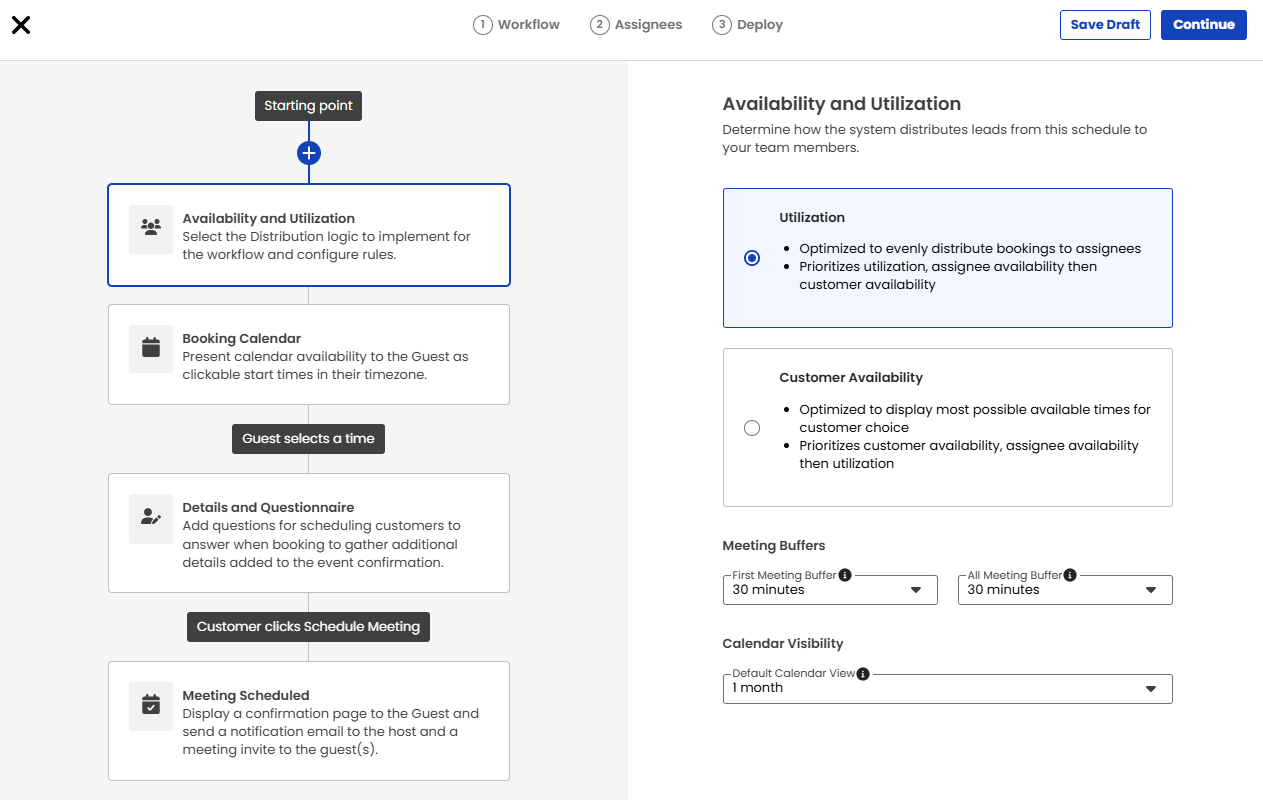Click the Default Calendar View info icon

[x=863, y=674]
